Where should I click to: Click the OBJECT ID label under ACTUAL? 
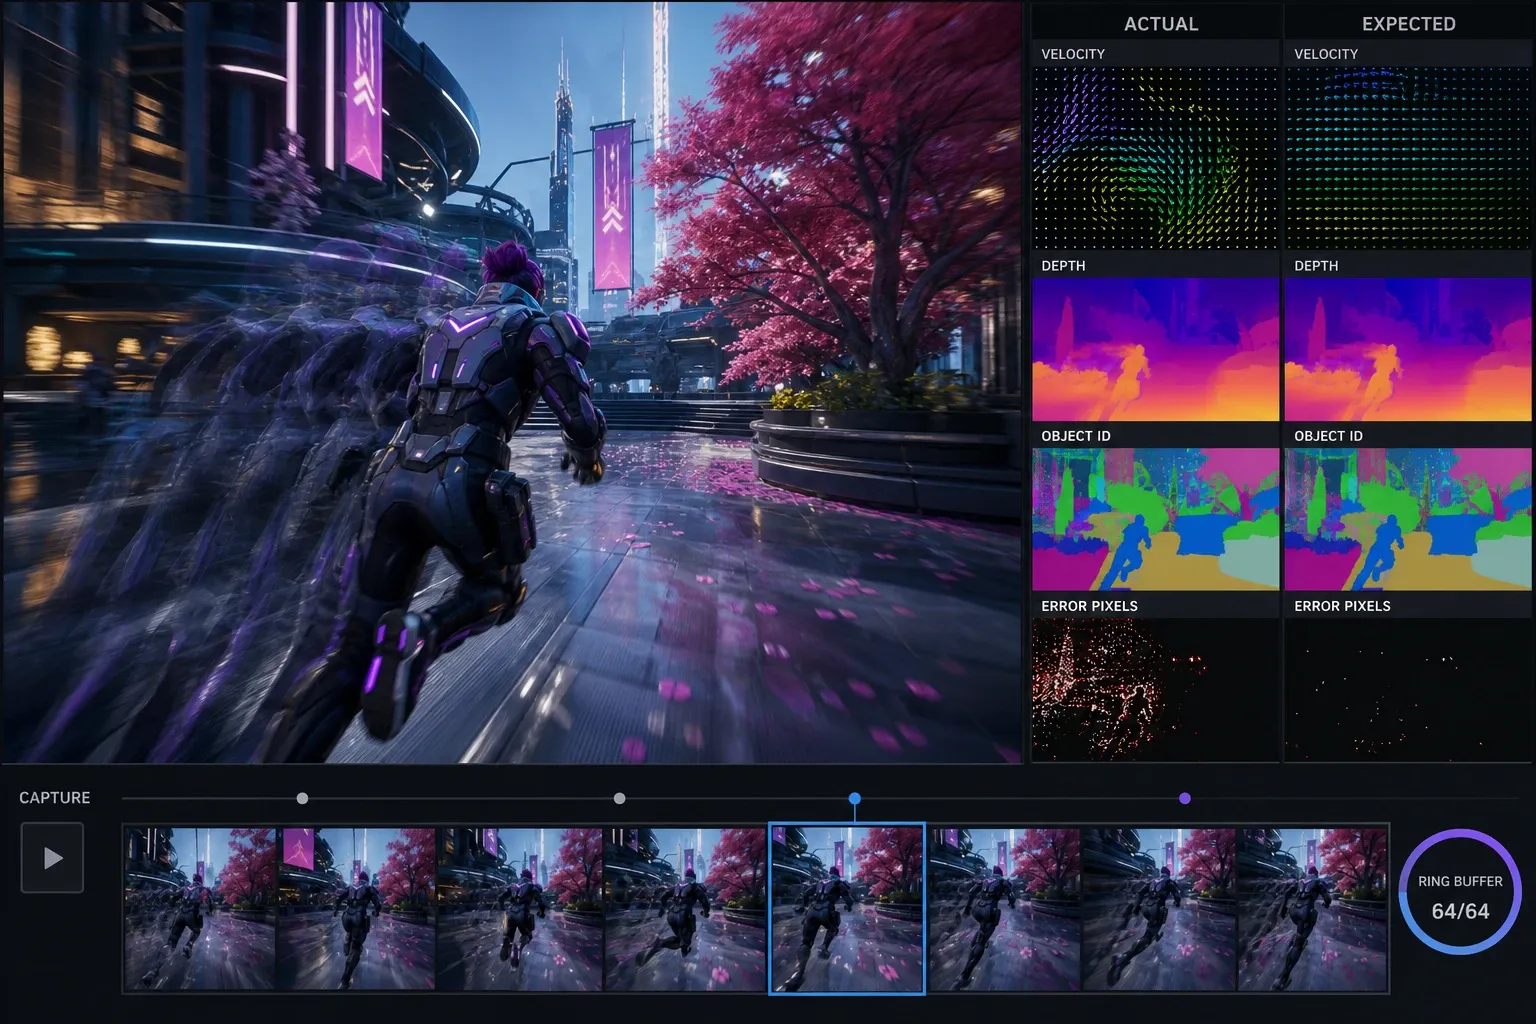point(1076,436)
